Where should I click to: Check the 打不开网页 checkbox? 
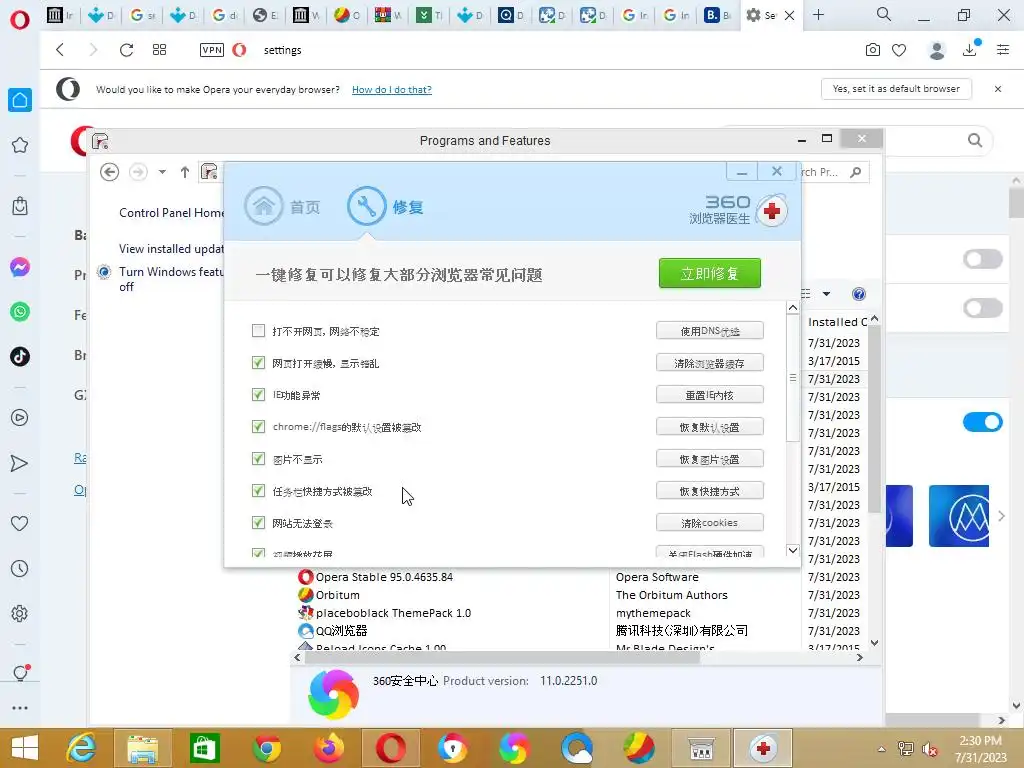[259, 330]
